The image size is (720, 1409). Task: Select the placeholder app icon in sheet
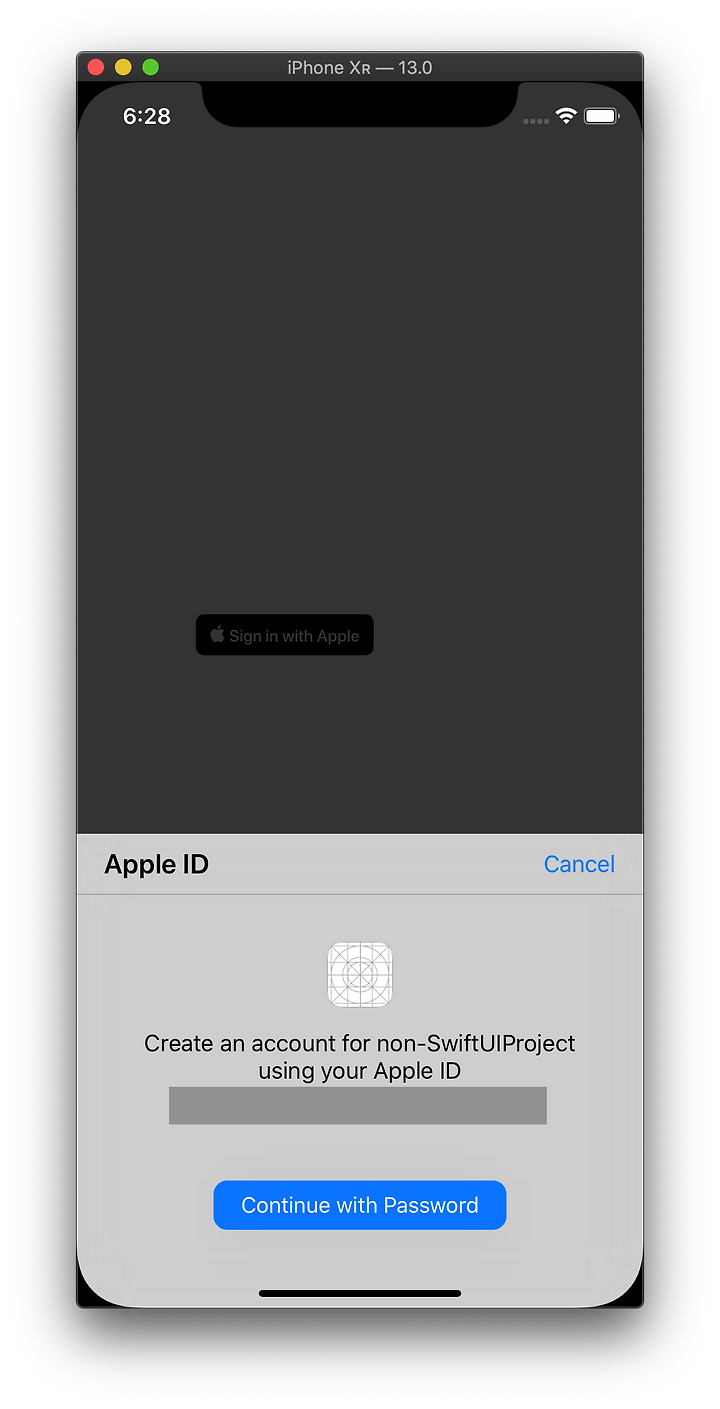[x=360, y=975]
